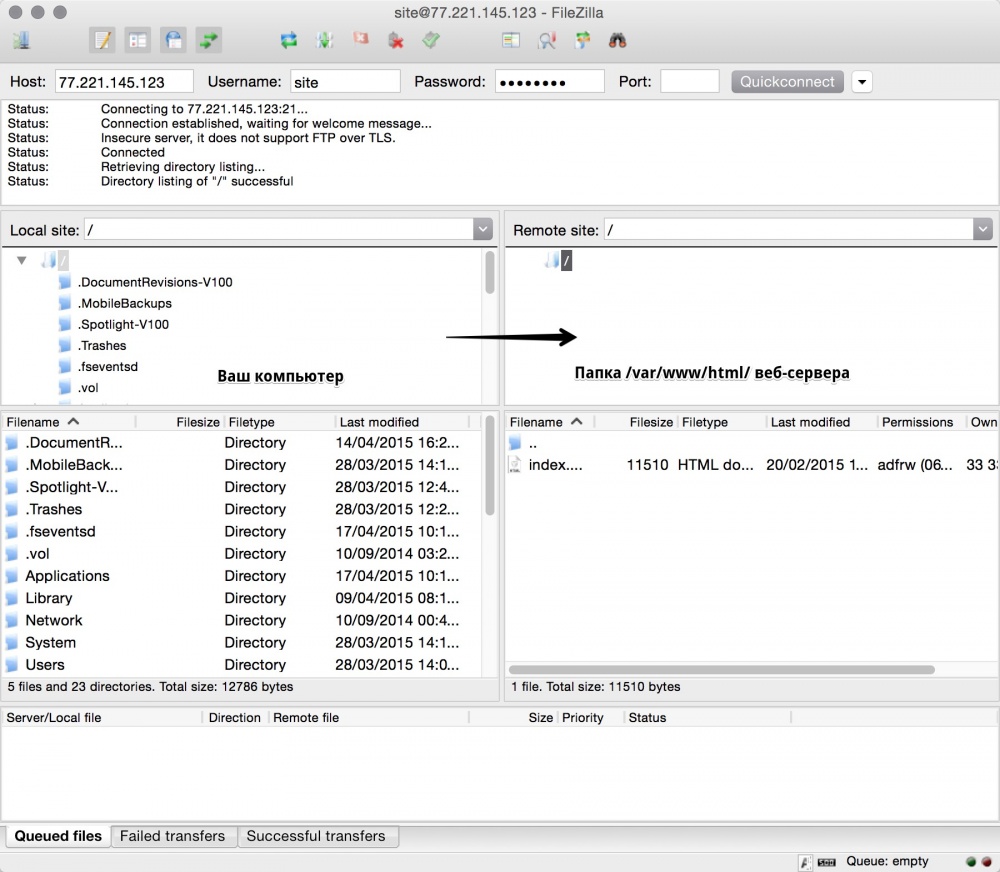Viewport: 1000px width, 872px height.
Task: Switch to the Queued files tab
Action: tap(58, 836)
